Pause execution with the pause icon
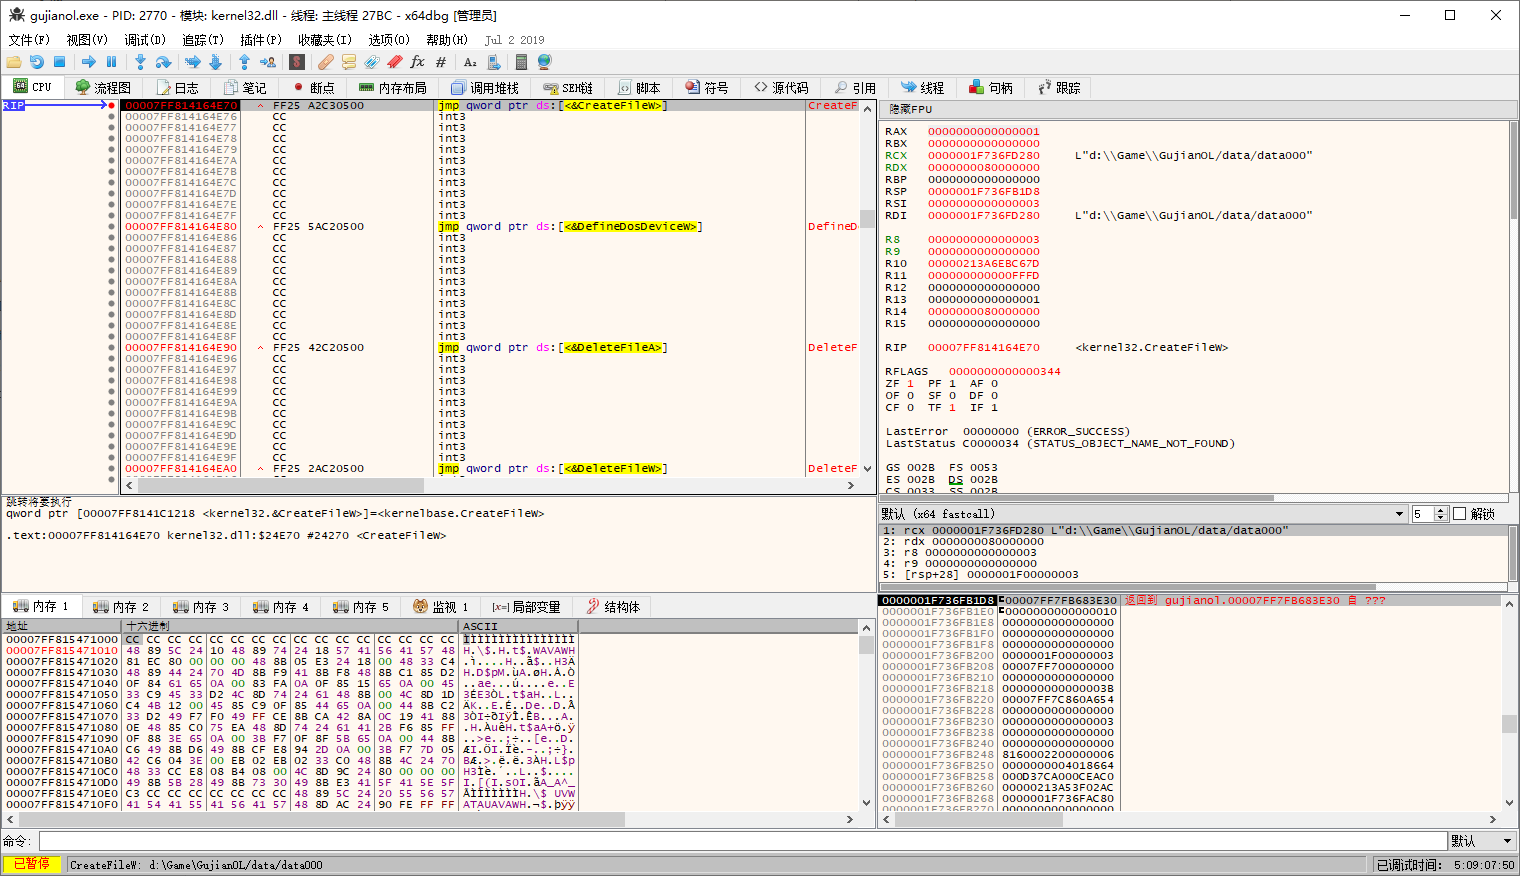Screen dimensions: 1520x876 [x=111, y=62]
